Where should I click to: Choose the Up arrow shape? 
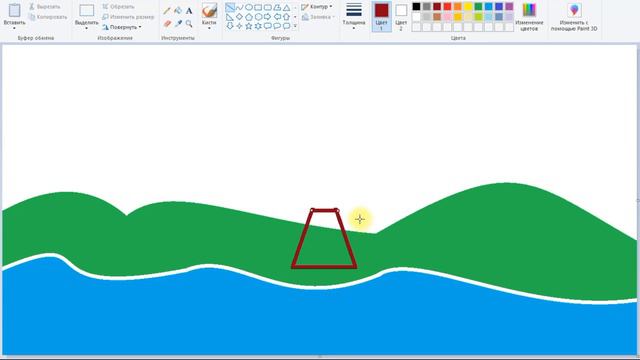pos(287,17)
